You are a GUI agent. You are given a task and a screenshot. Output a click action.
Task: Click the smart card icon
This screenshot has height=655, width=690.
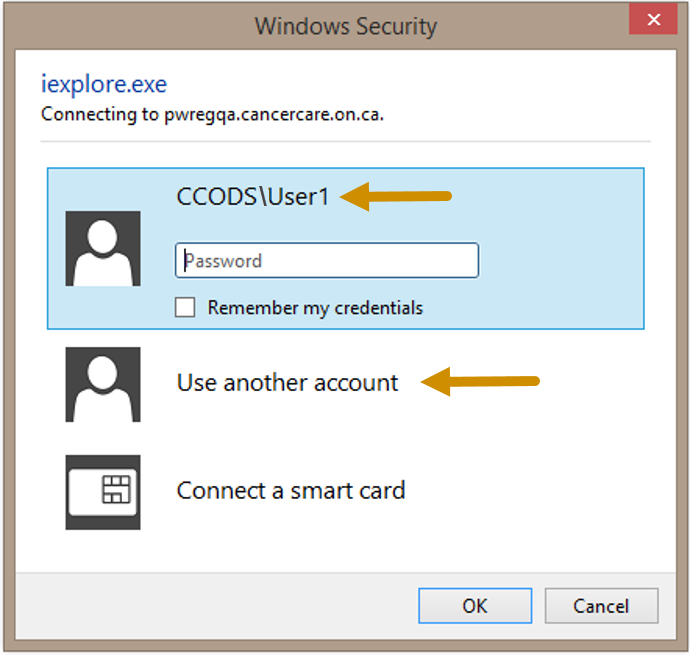point(103,492)
